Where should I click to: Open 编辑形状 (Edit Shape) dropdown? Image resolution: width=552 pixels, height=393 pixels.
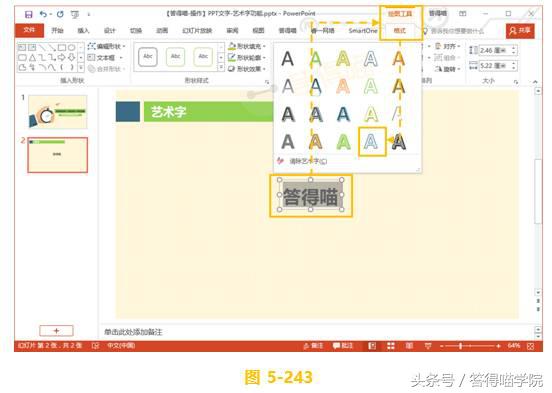(107, 46)
